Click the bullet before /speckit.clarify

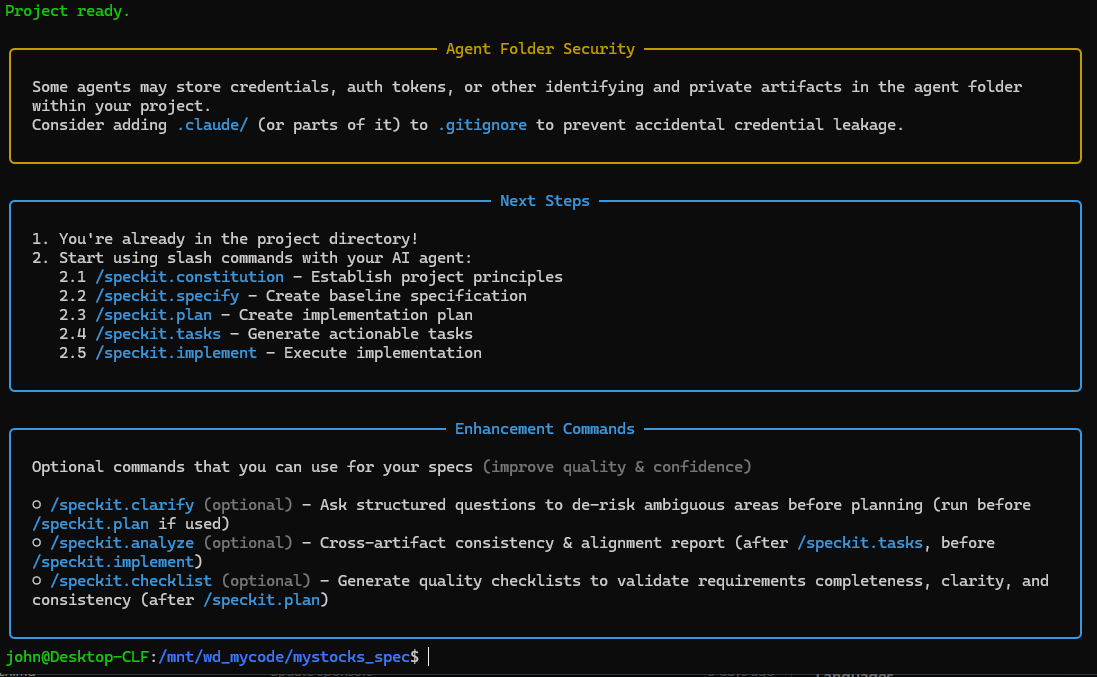37,505
